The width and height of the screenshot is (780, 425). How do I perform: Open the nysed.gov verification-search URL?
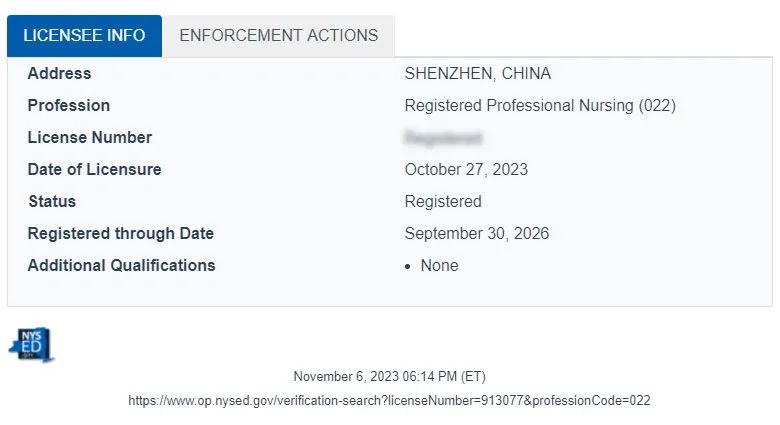389,401
